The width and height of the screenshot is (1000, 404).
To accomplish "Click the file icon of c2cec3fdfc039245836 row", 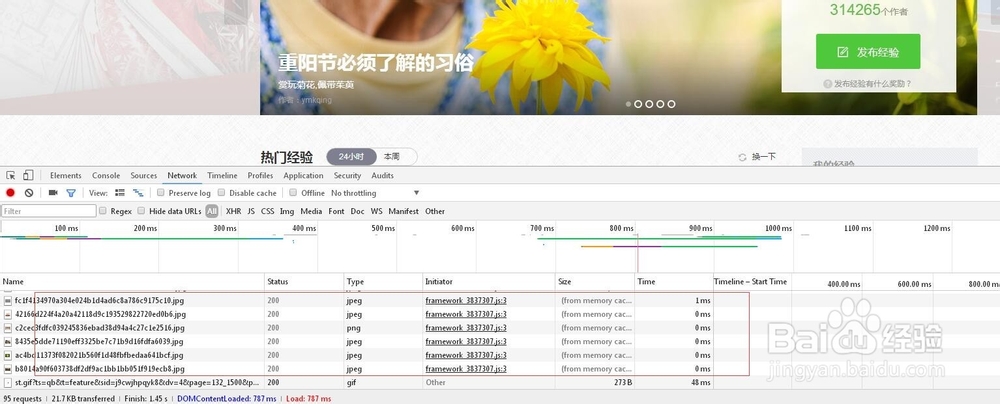I will [8, 327].
